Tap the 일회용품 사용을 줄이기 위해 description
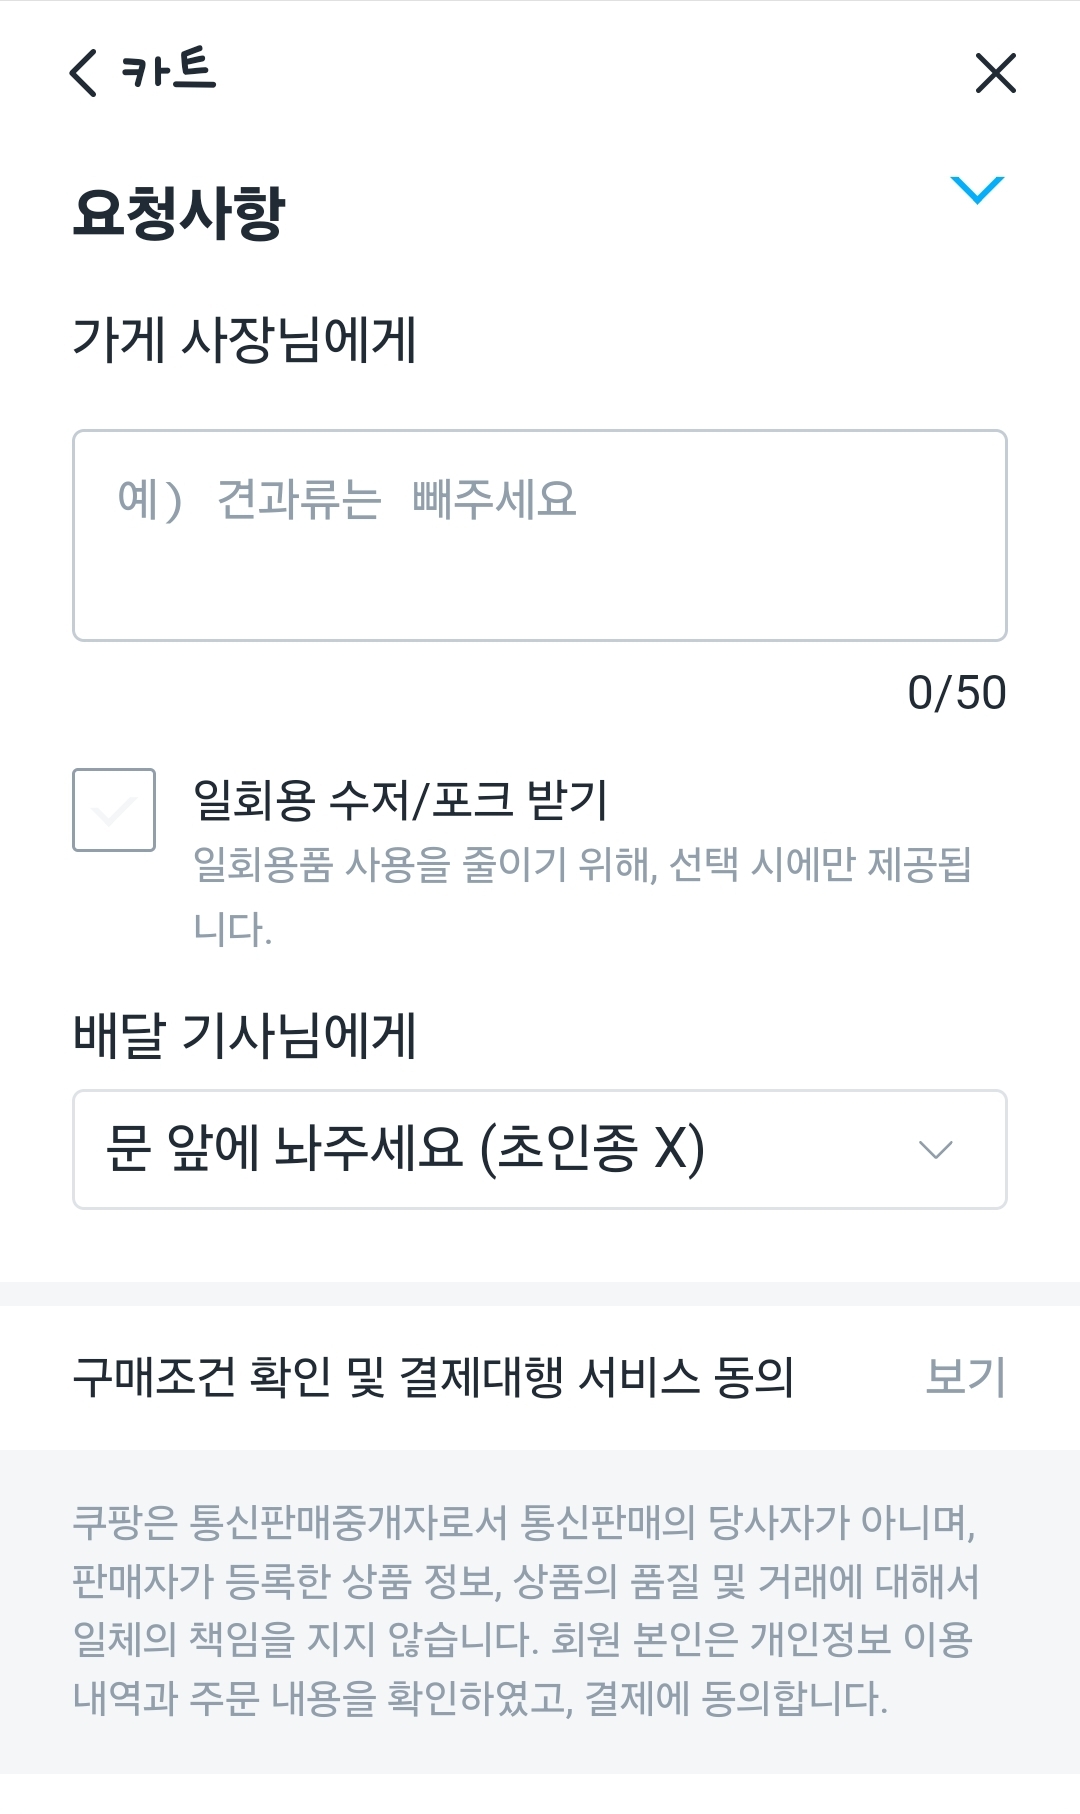The image size is (1080, 1814). [x=580, y=866]
